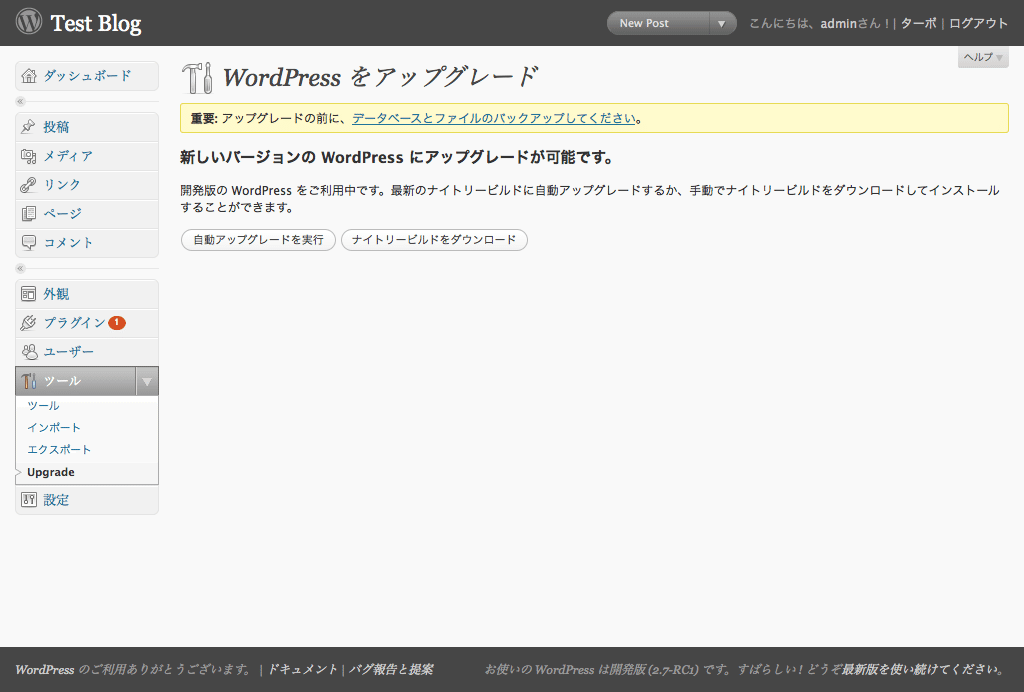Click 最新版を使い続けてください footer link
This screenshot has width=1024, height=692.
(x=920, y=670)
